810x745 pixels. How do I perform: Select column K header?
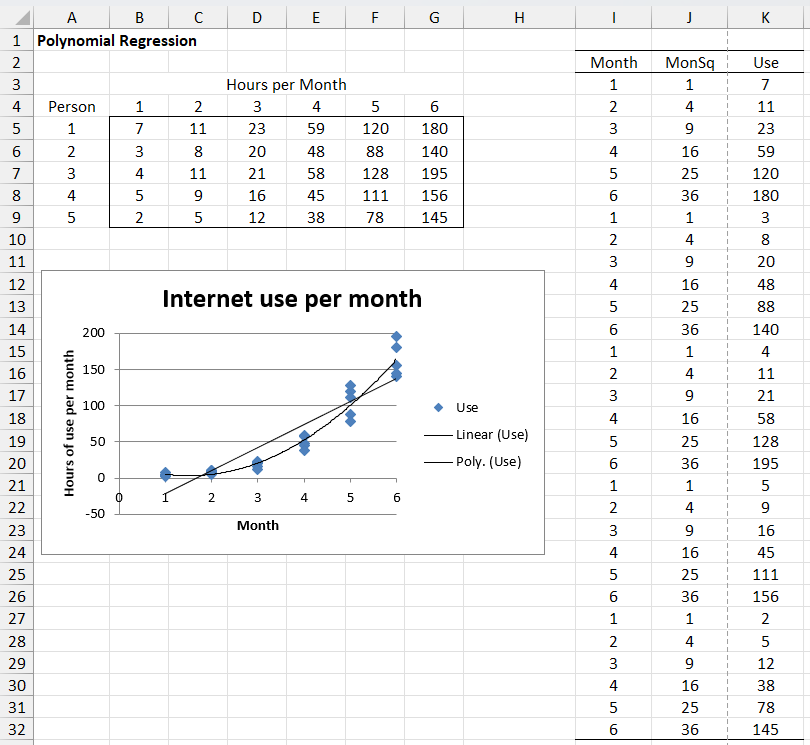coord(766,17)
